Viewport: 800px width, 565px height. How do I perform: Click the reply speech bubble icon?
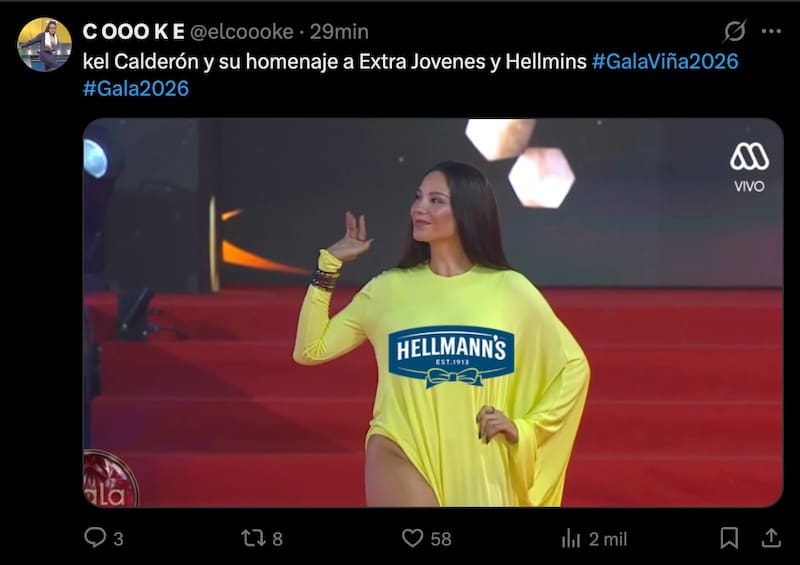pyautogui.click(x=95, y=537)
